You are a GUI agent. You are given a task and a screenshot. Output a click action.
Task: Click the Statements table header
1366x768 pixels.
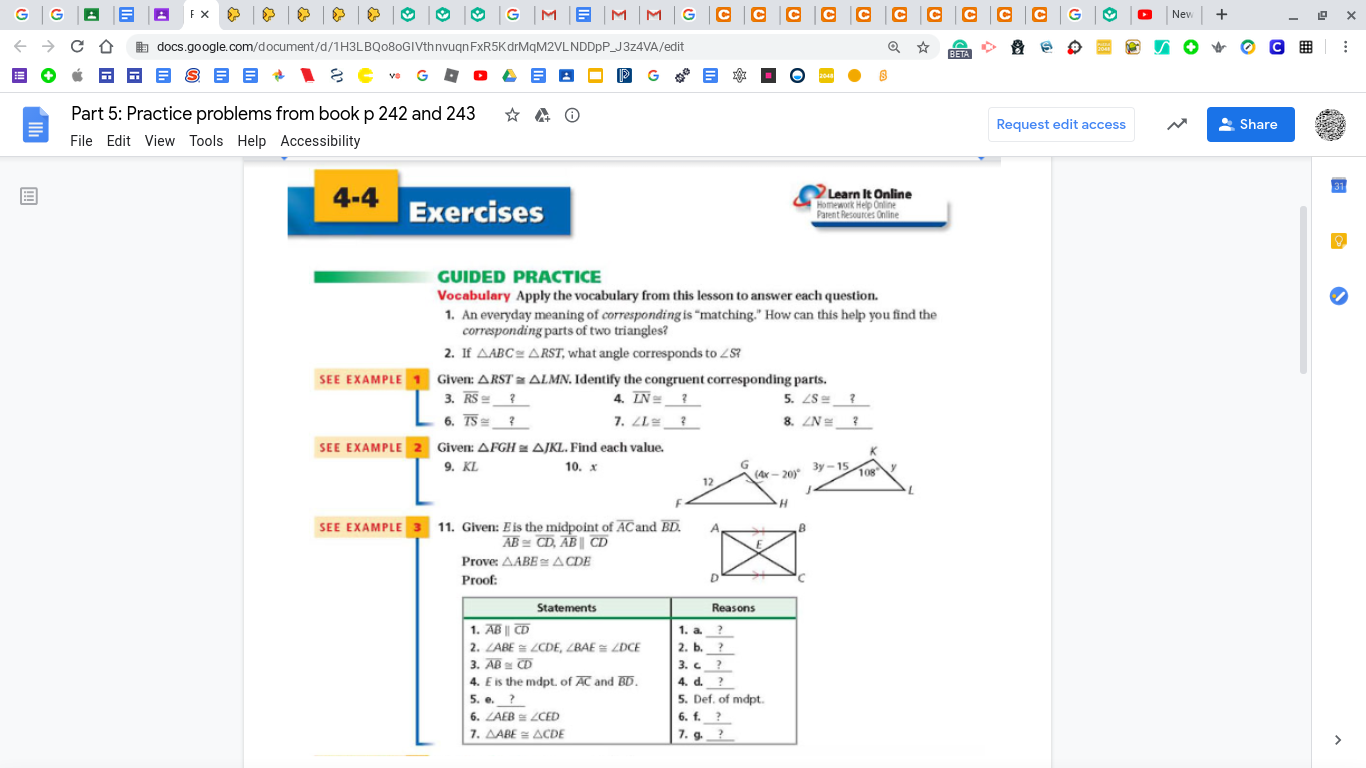click(567, 608)
